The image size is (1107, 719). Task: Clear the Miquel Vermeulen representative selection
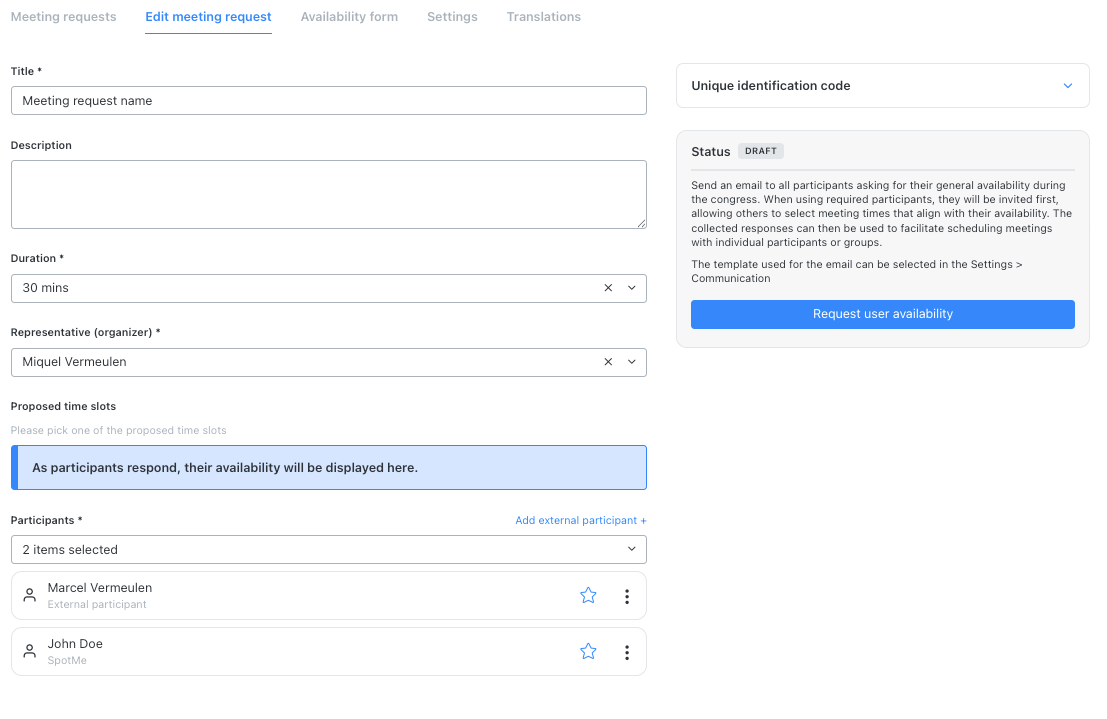click(x=608, y=362)
